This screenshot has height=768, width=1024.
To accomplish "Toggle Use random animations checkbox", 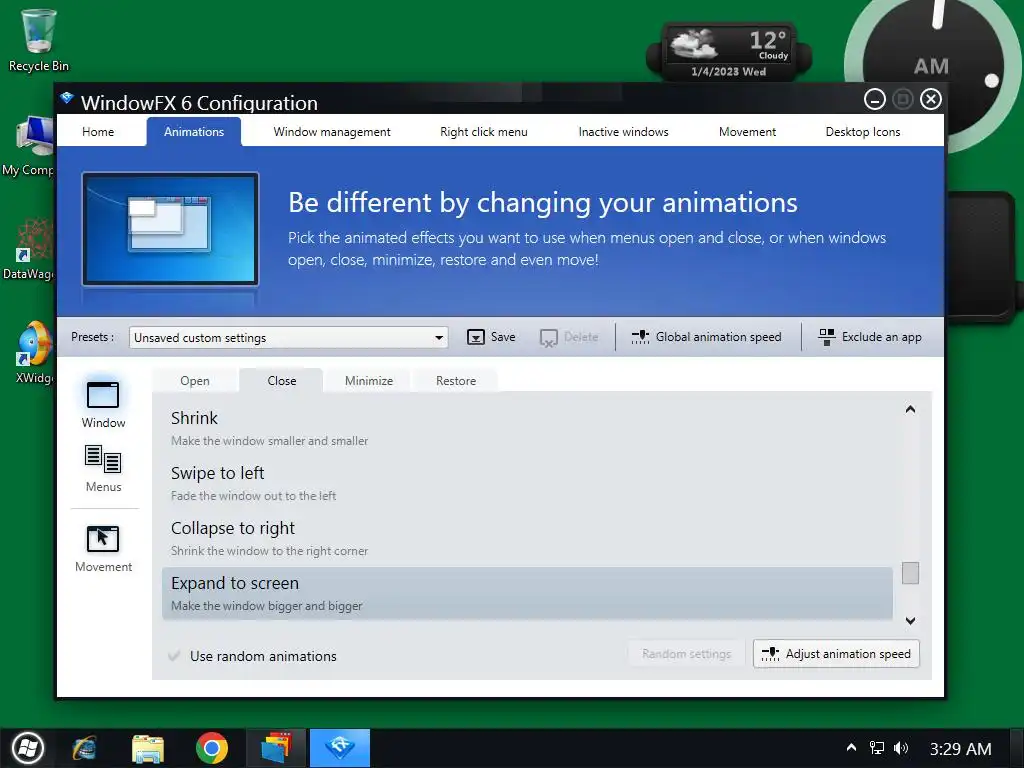I will [x=174, y=656].
